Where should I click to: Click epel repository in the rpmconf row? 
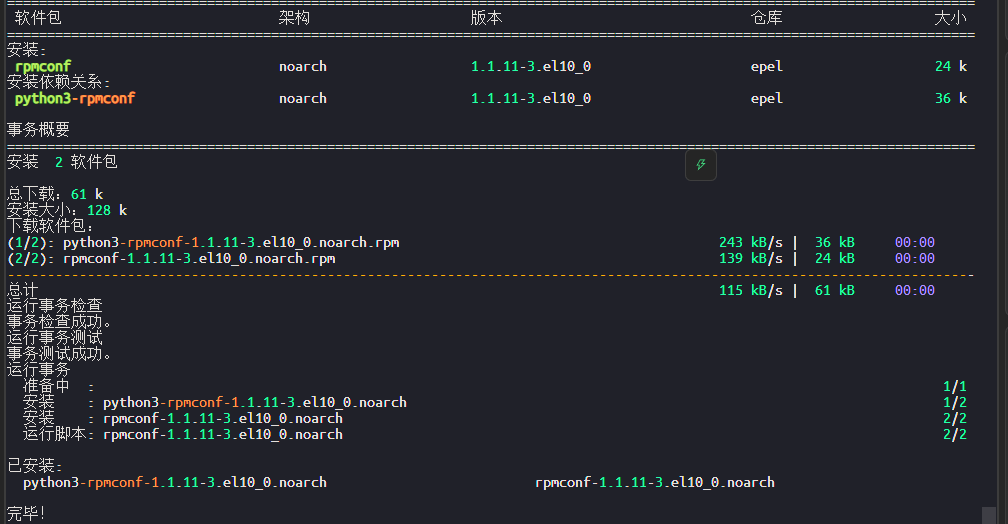tap(767, 66)
